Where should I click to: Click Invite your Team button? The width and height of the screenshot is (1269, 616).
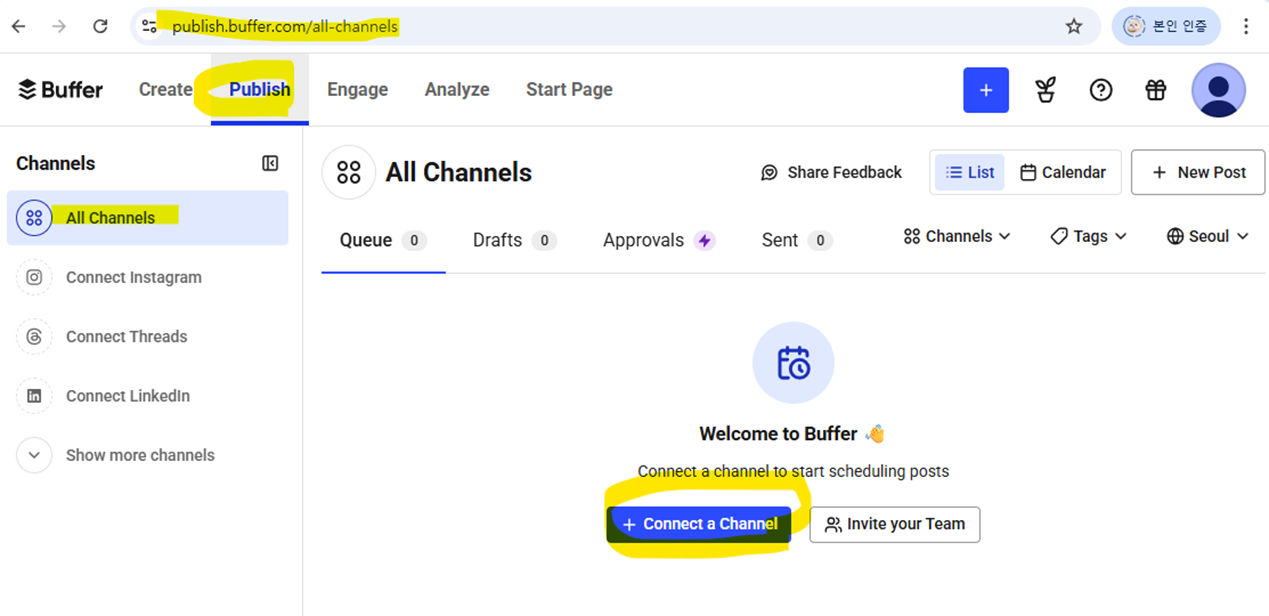coord(895,524)
